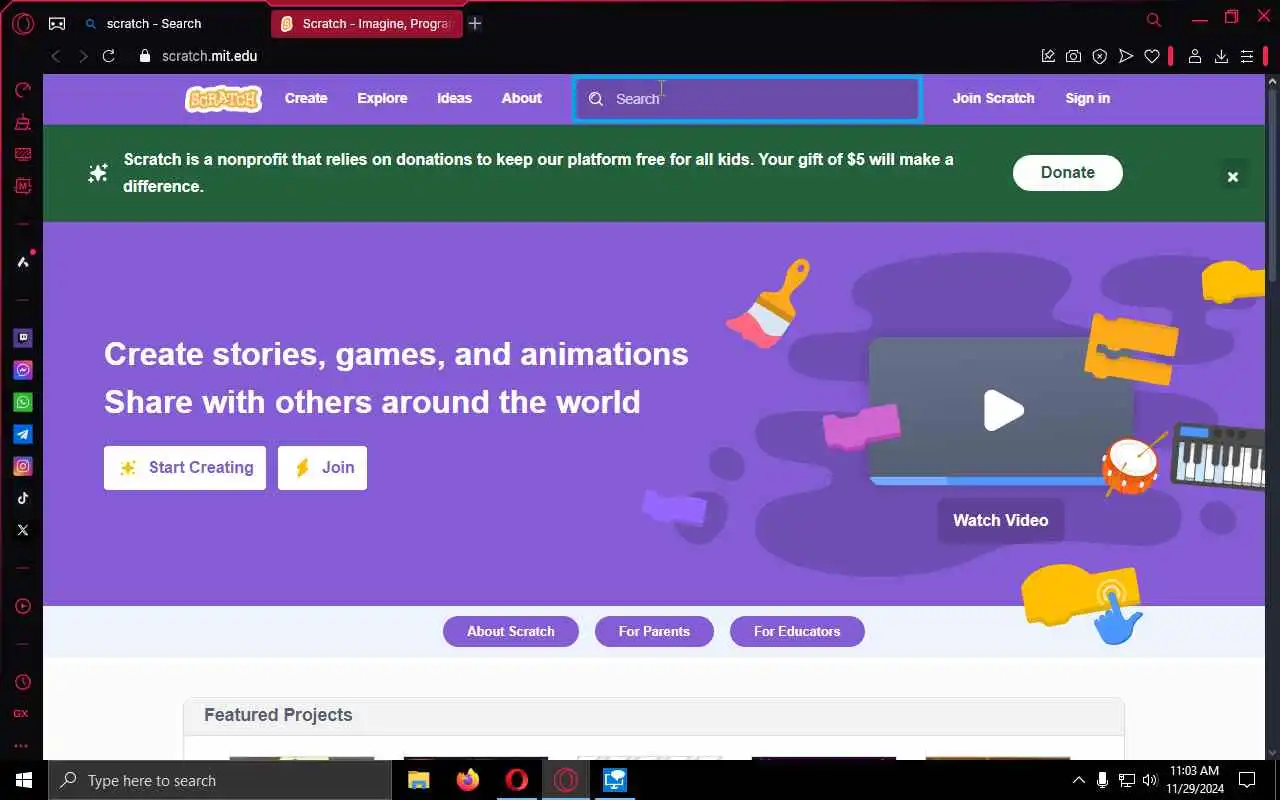Click the Start Creating button
Viewport: 1280px width, 800px height.
[185, 468]
